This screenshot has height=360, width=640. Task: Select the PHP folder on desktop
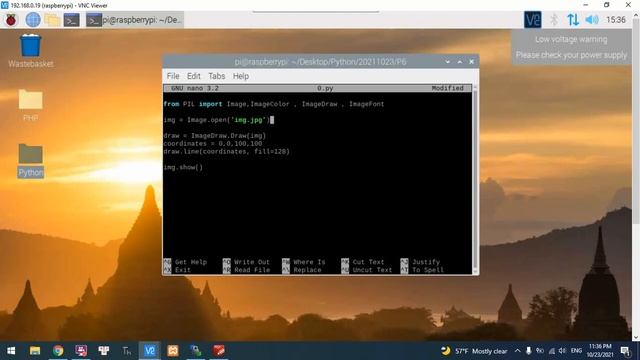pyautogui.click(x=31, y=105)
